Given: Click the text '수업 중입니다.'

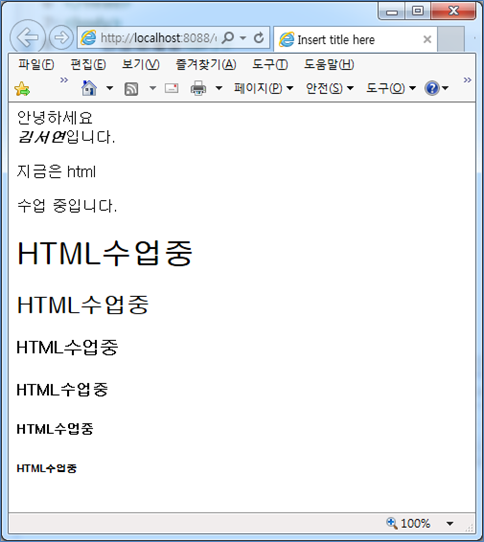Looking at the screenshot, I should coord(67,206).
